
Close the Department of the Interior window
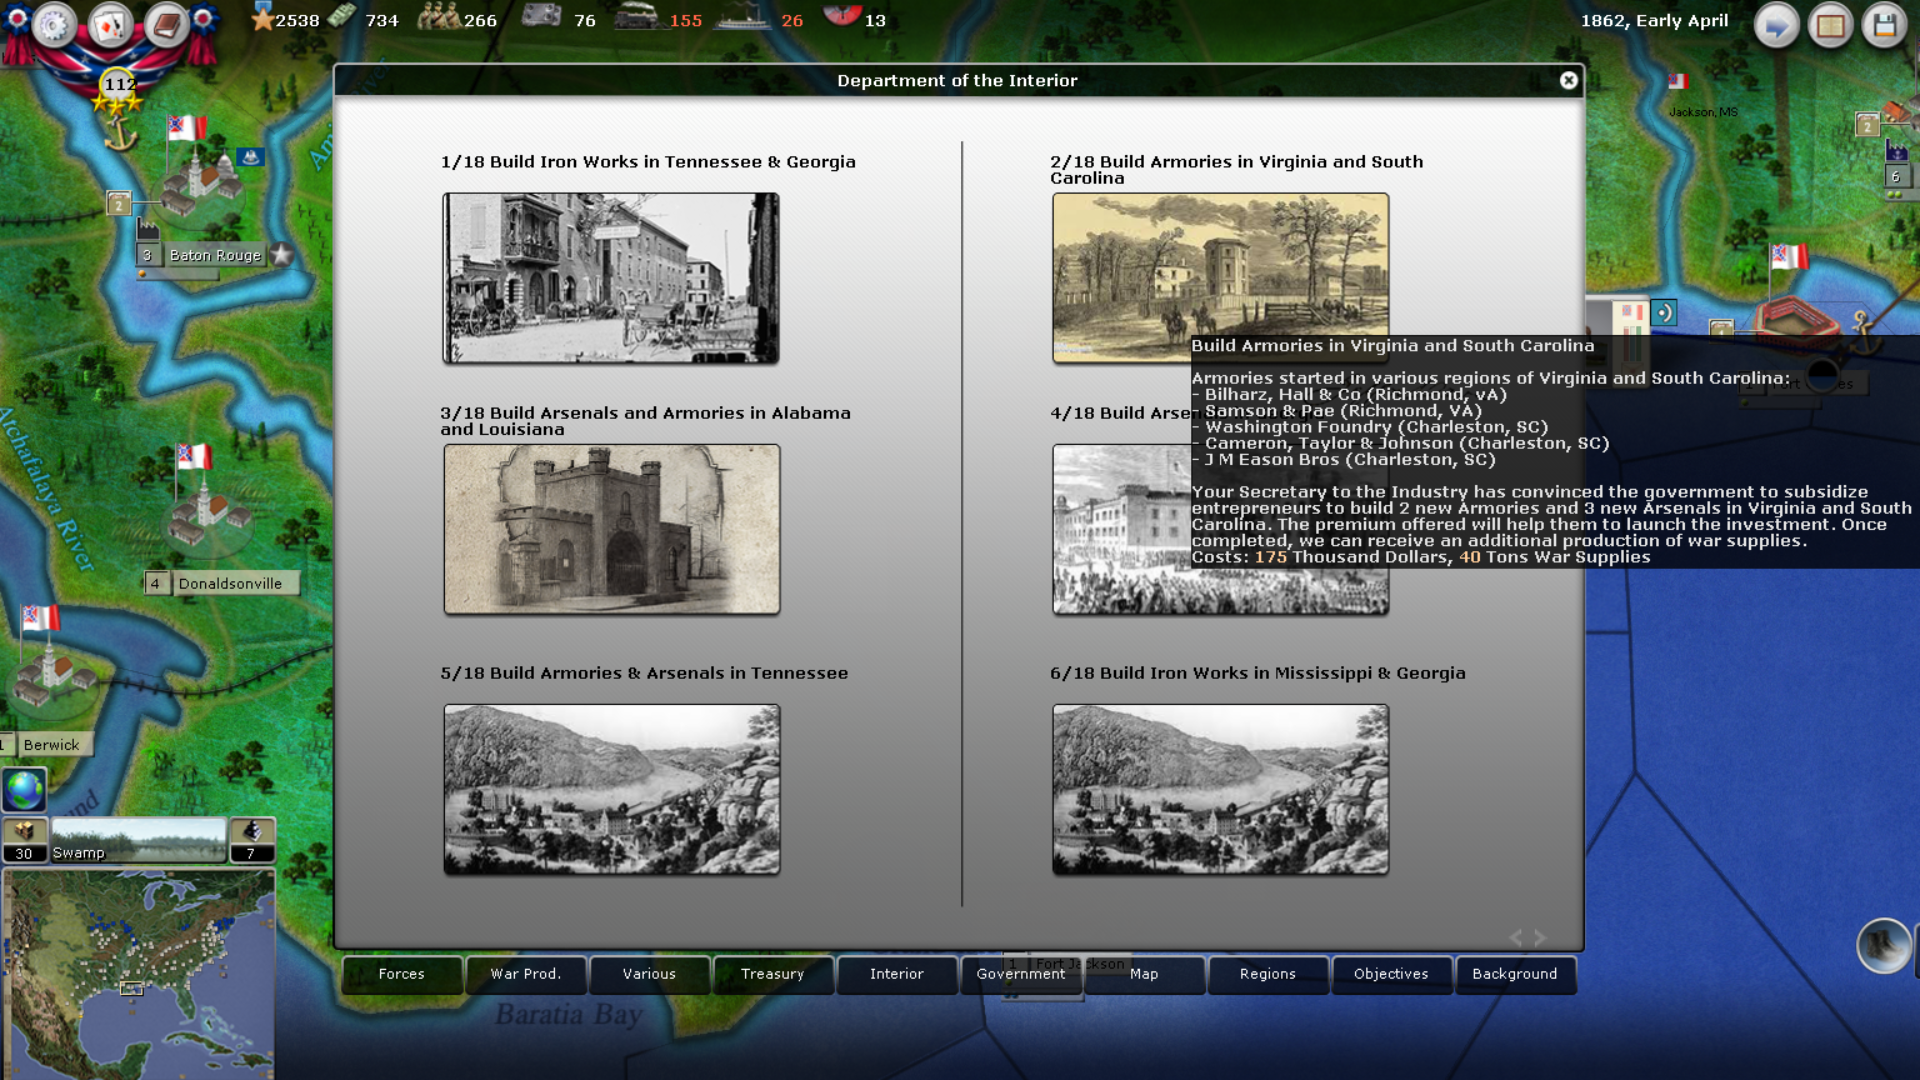point(1568,80)
